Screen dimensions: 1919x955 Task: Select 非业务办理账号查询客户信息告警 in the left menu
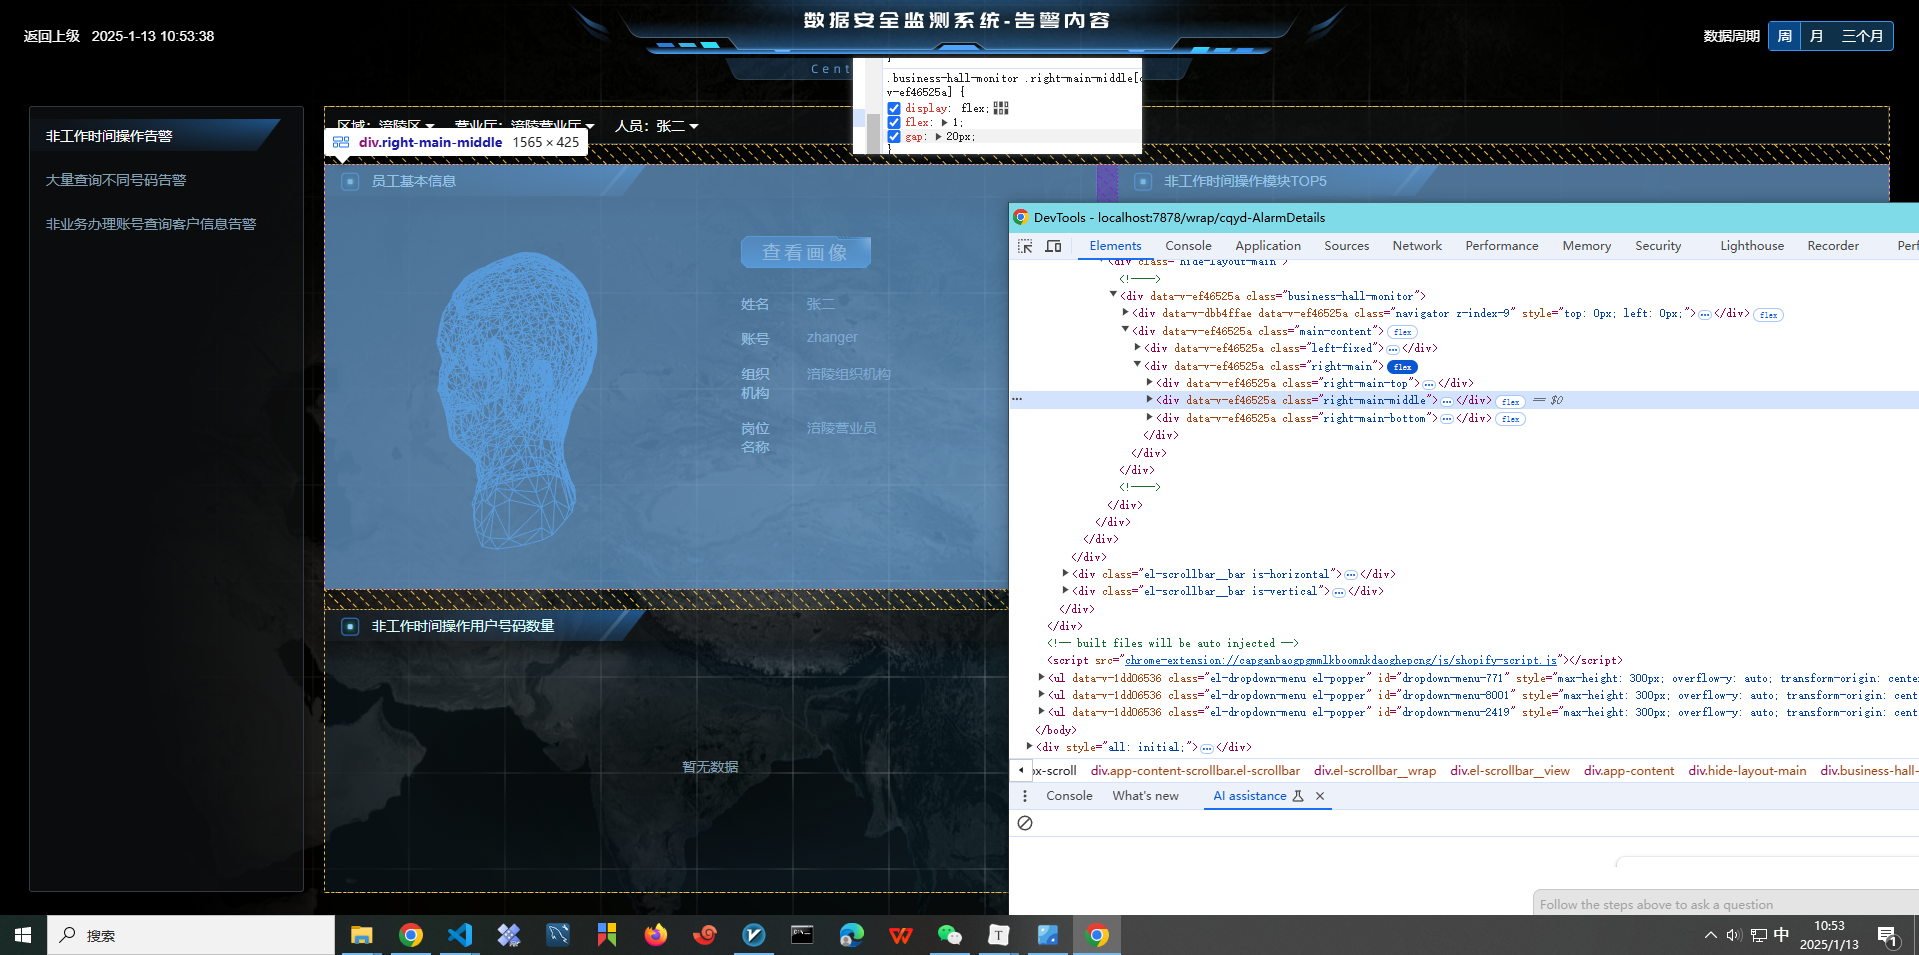tap(151, 224)
